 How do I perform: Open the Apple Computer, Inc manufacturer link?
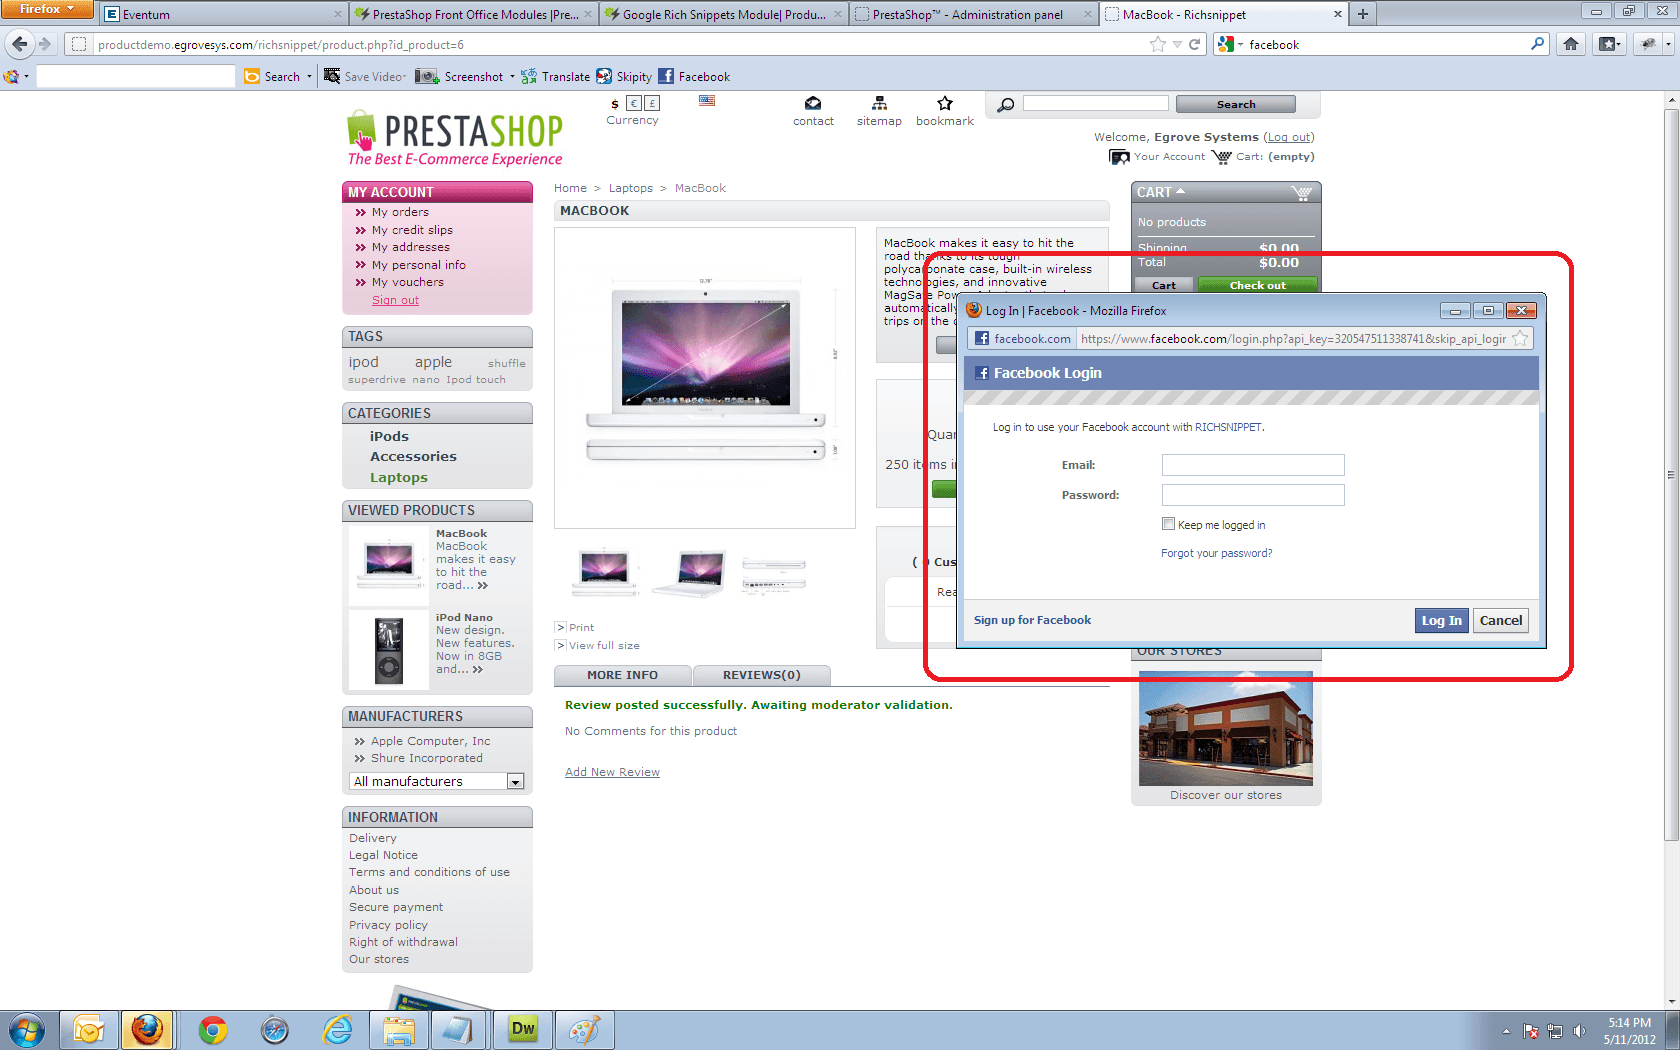point(430,741)
